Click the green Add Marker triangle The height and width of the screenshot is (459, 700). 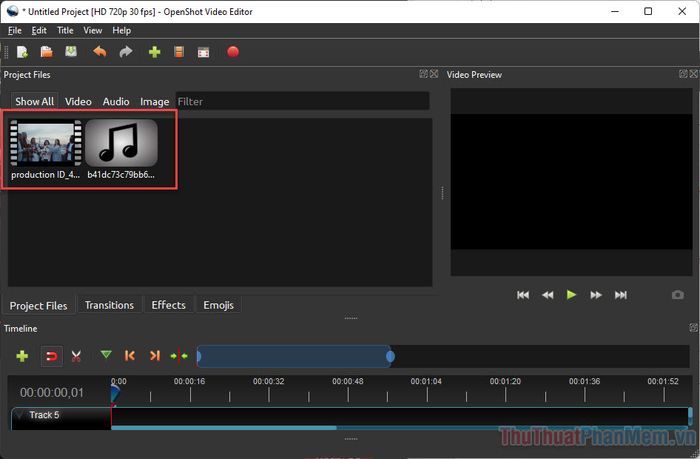click(106, 355)
